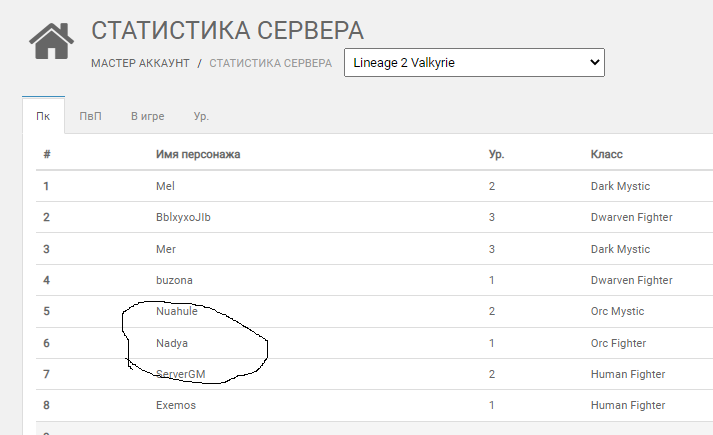Open the МАСТЕР АККАУНТ breadcrumb link
The width and height of the screenshot is (713, 435).
(140, 63)
